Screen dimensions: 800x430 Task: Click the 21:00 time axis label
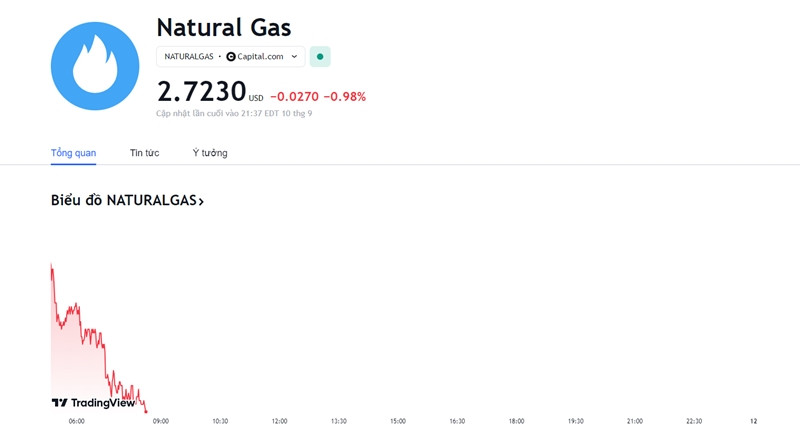[635, 421]
